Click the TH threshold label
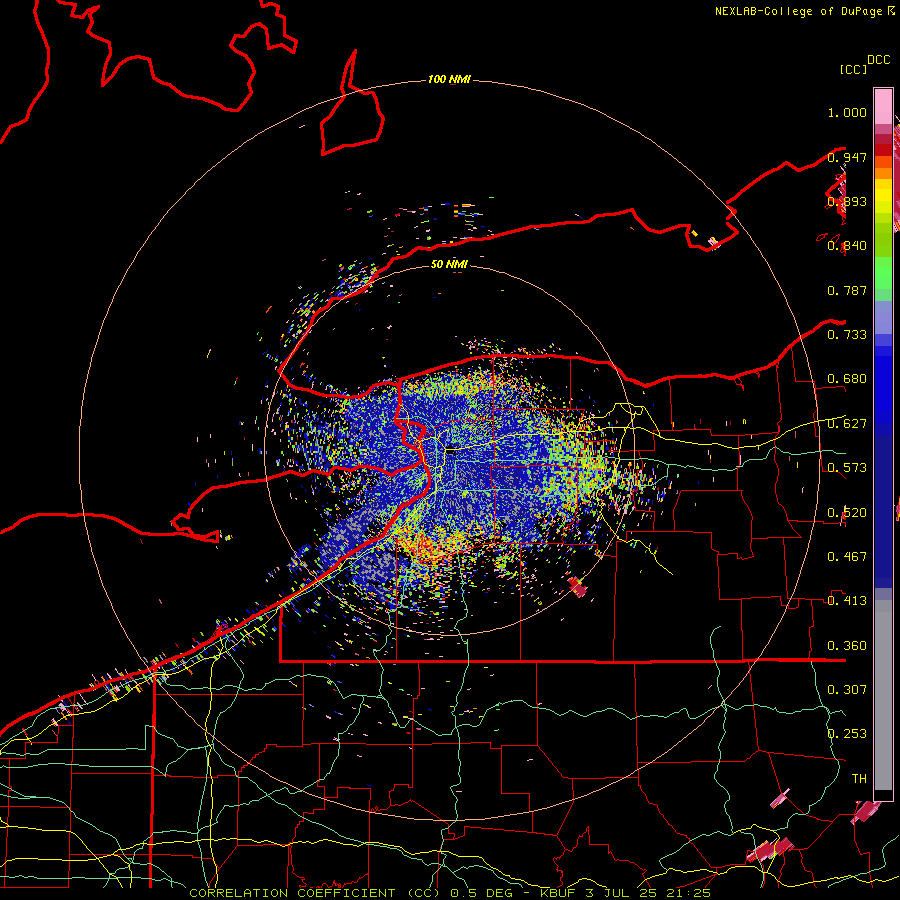The image size is (900, 900). (x=859, y=778)
